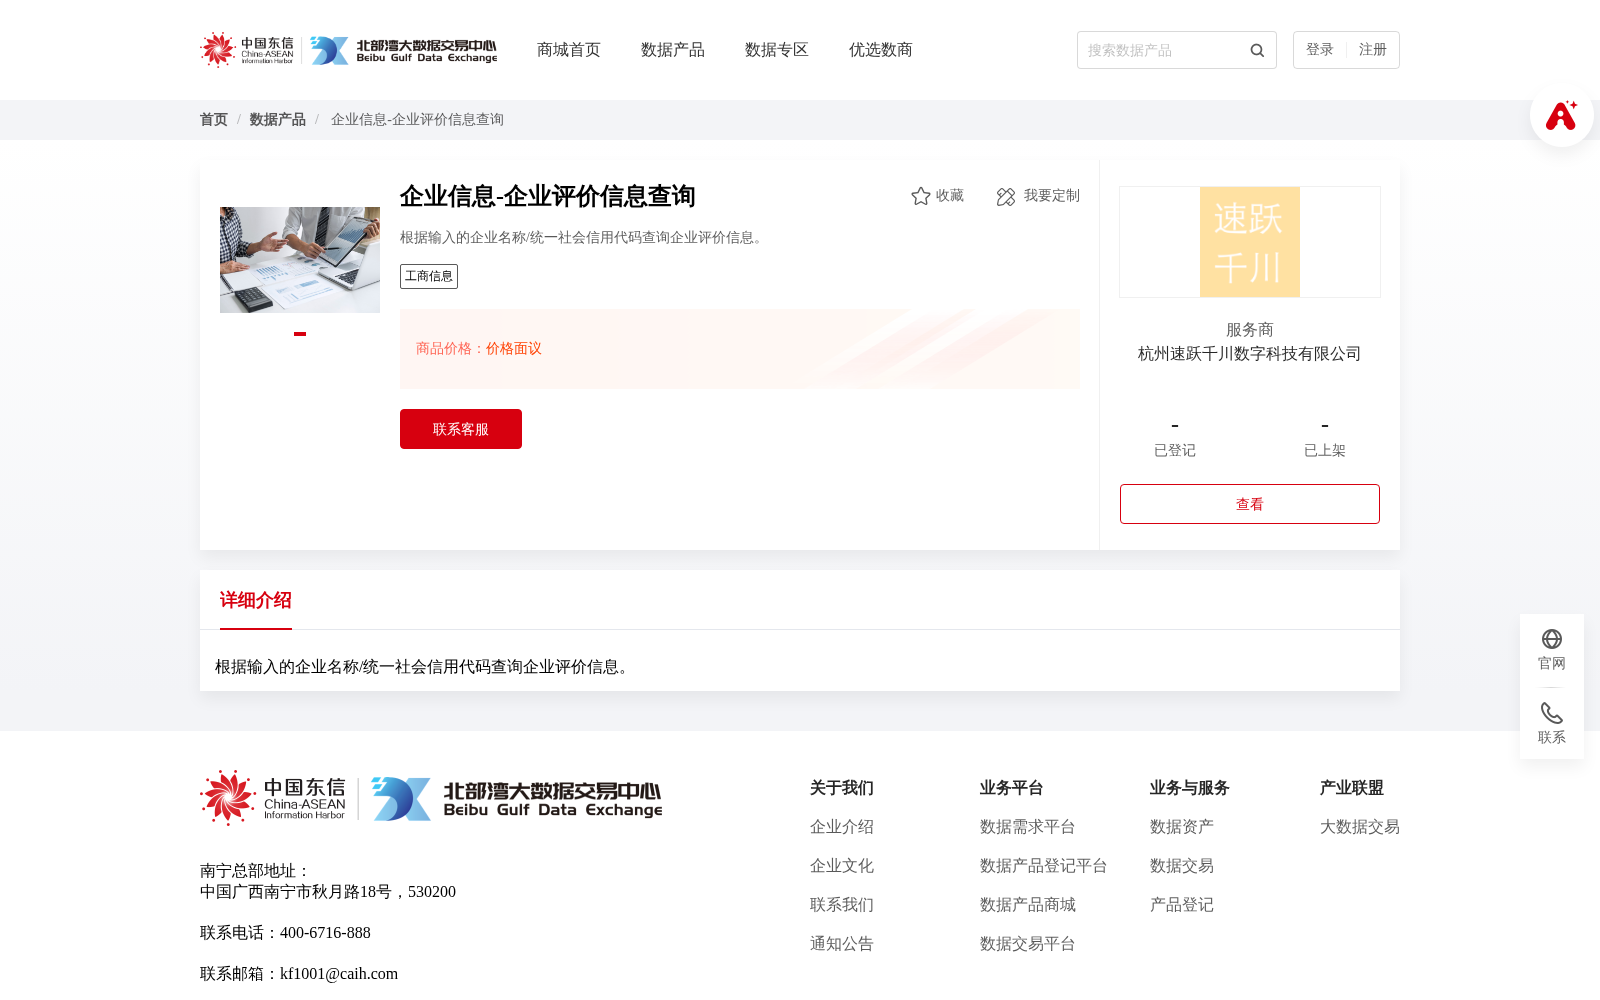Open the 数据资产 footer link

pos(1182,827)
